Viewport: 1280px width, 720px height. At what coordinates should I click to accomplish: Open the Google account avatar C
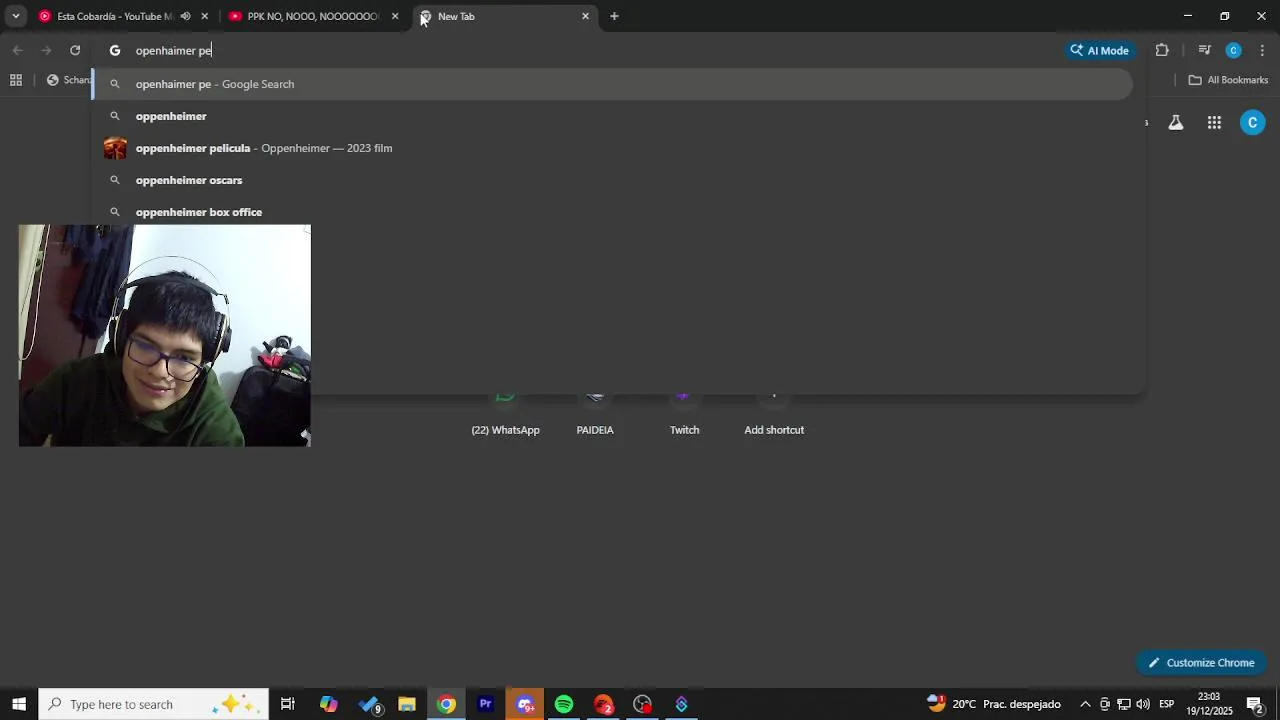pyautogui.click(x=1252, y=122)
